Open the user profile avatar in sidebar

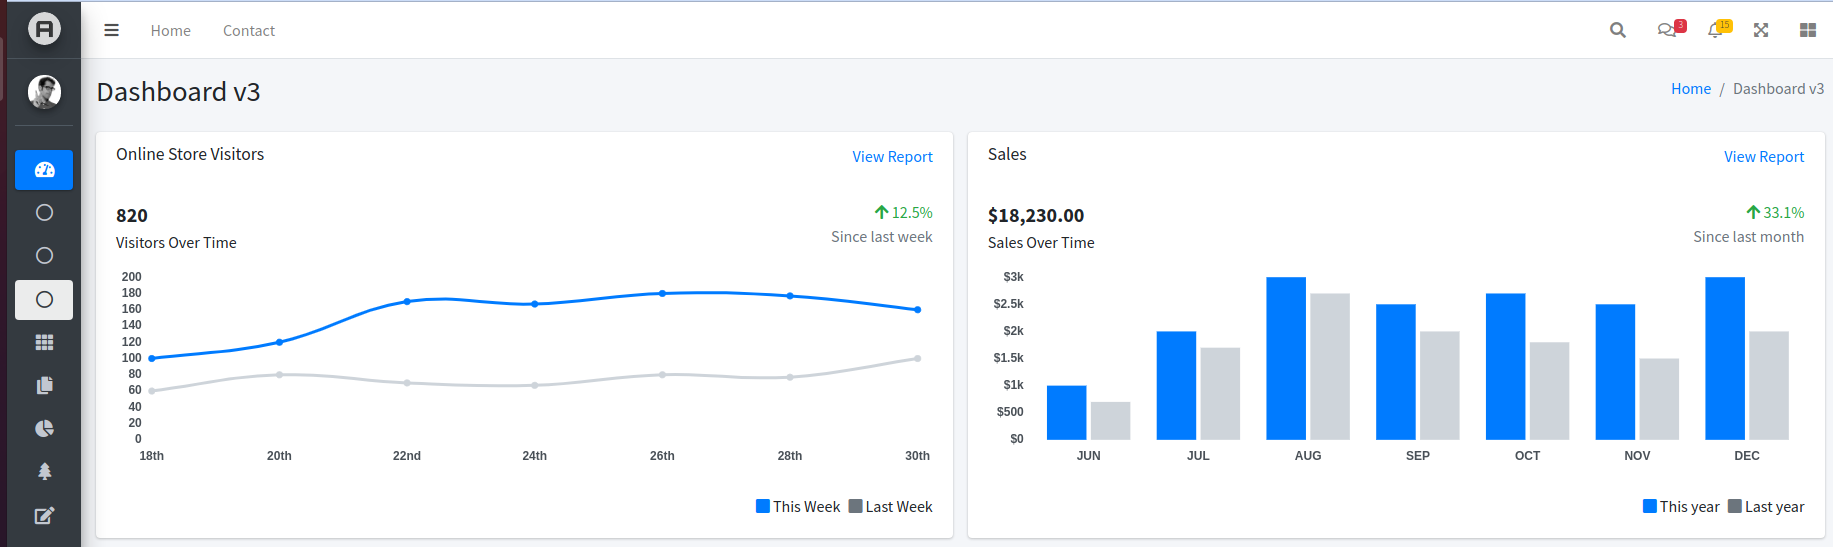pyautogui.click(x=44, y=92)
